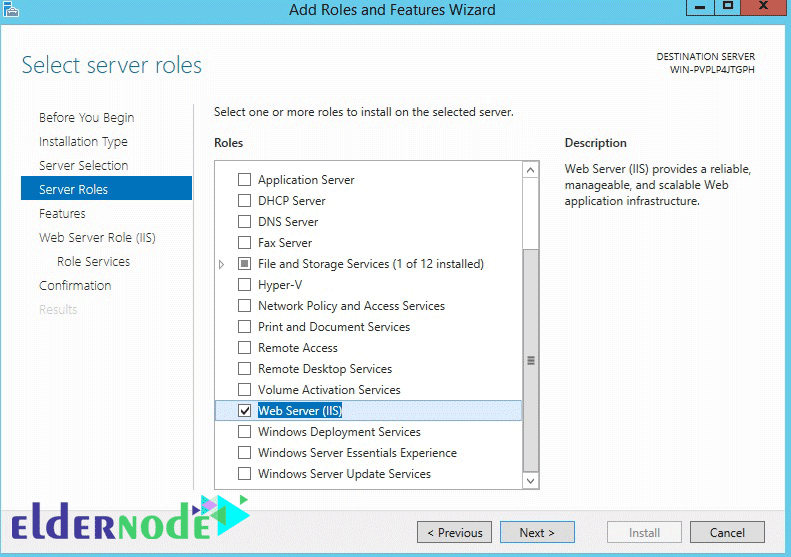
Task: Go to the Confirmation step
Action: 75,286
